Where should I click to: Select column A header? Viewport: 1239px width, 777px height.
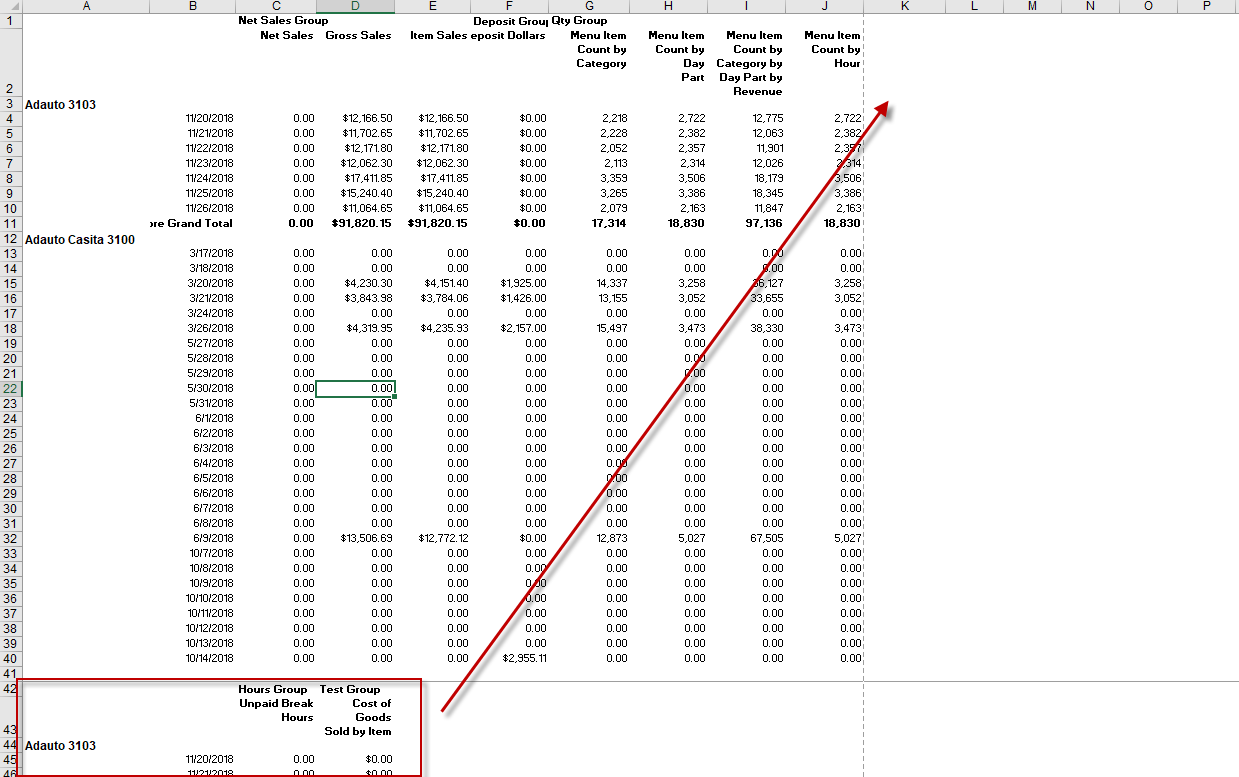pos(86,6)
